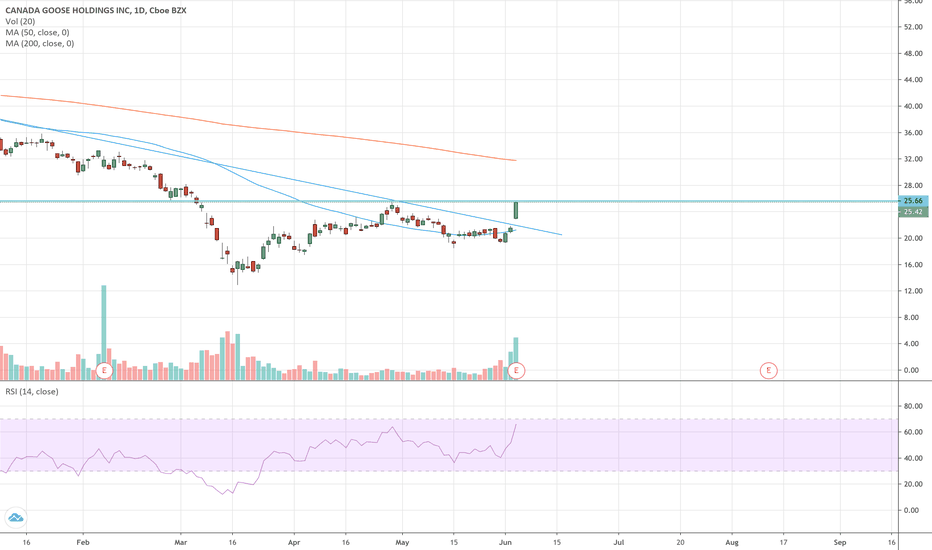Image resolution: width=932 pixels, height=550 pixels.
Task: Select the Vol (20) indicator label
Action: [20, 21]
